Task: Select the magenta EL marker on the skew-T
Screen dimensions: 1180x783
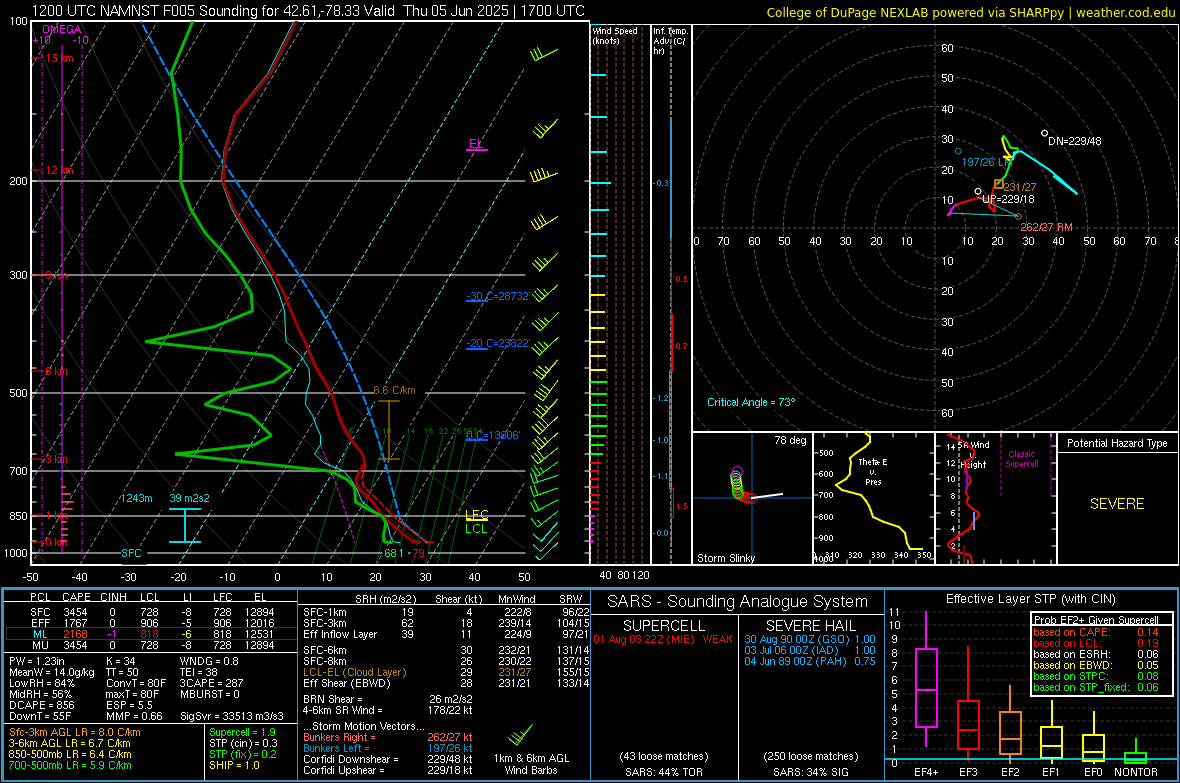Action: 476,144
